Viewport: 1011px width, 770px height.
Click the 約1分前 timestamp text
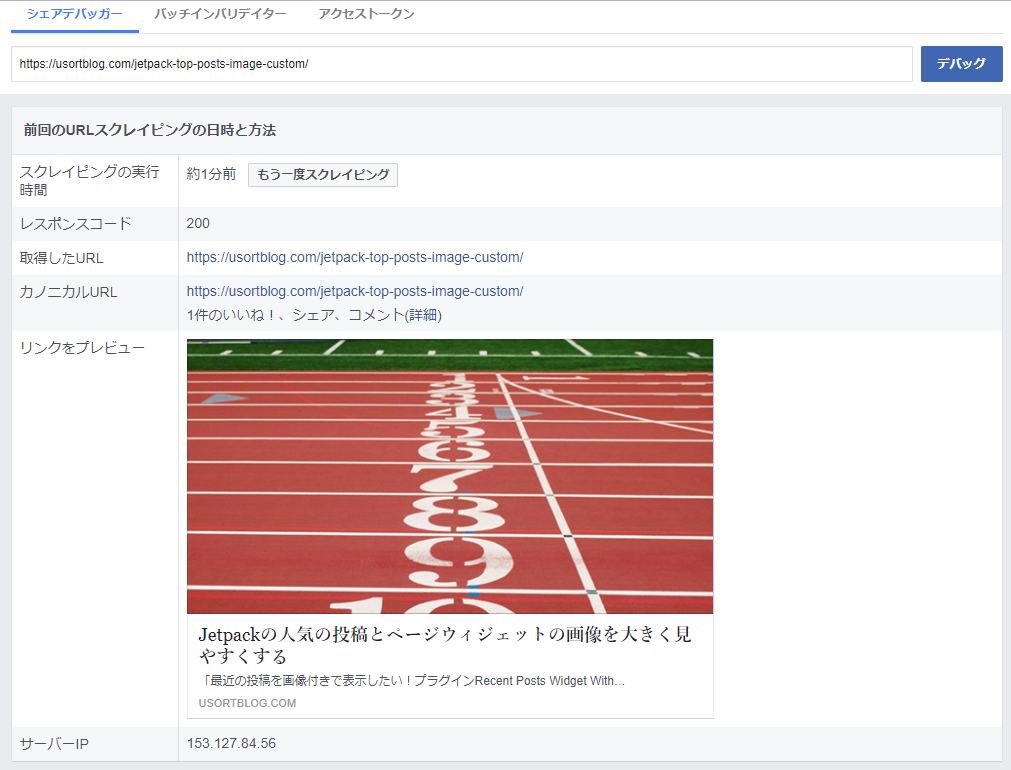[x=211, y=174]
